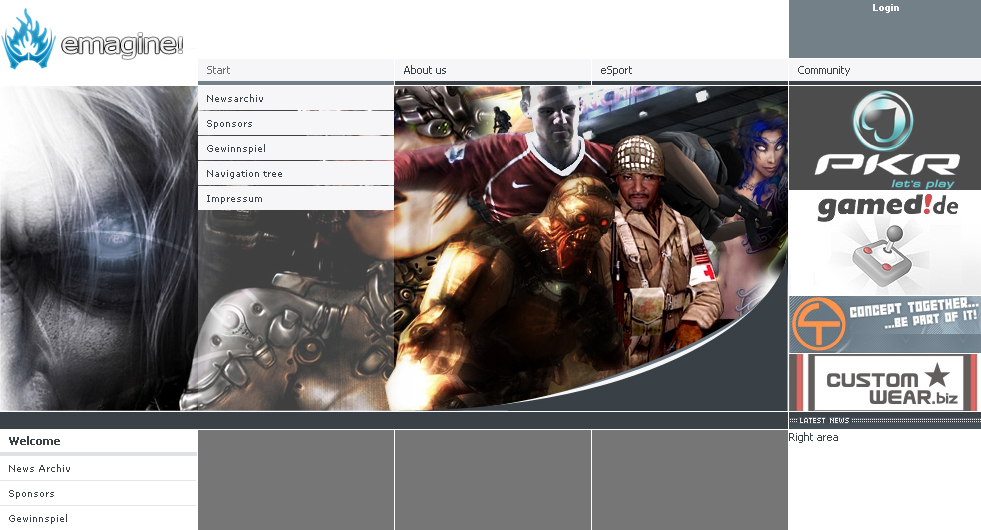This screenshot has height=530, width=981.
Task: Open the Concept Together banner
Action: tap(885, 325)
